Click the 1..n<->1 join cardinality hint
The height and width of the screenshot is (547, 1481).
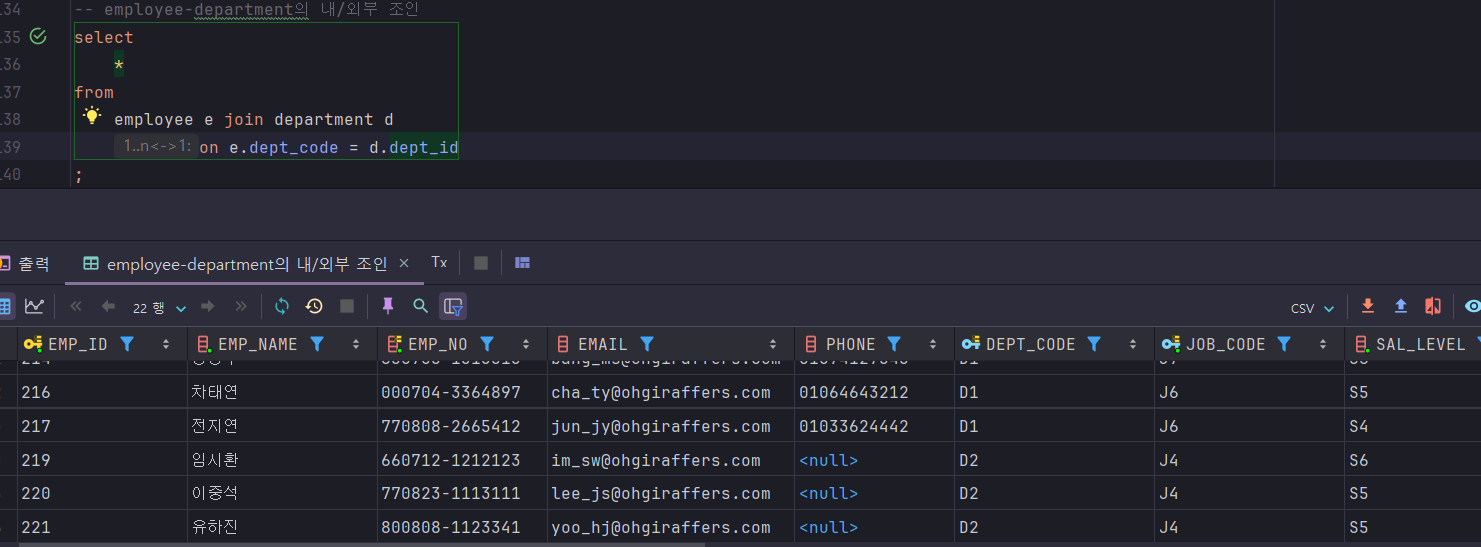(157, 147)
